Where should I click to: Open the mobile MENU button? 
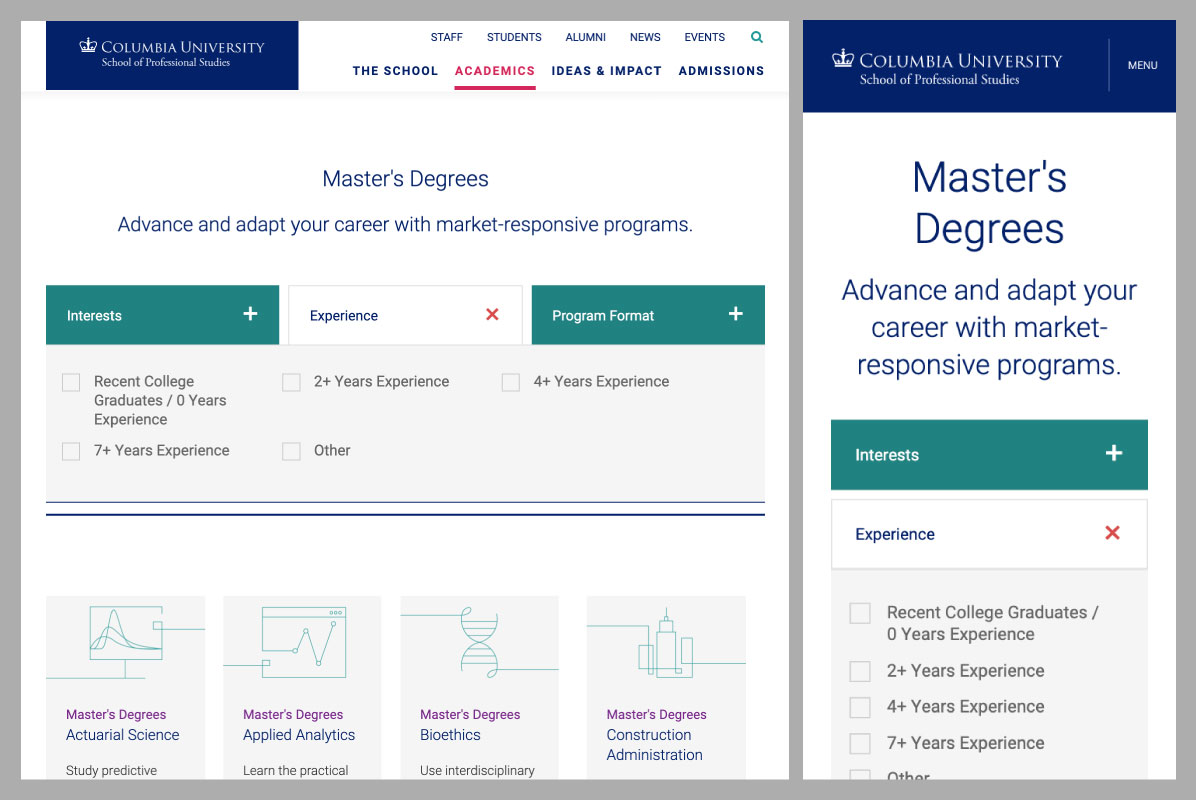coord(1143,66)
